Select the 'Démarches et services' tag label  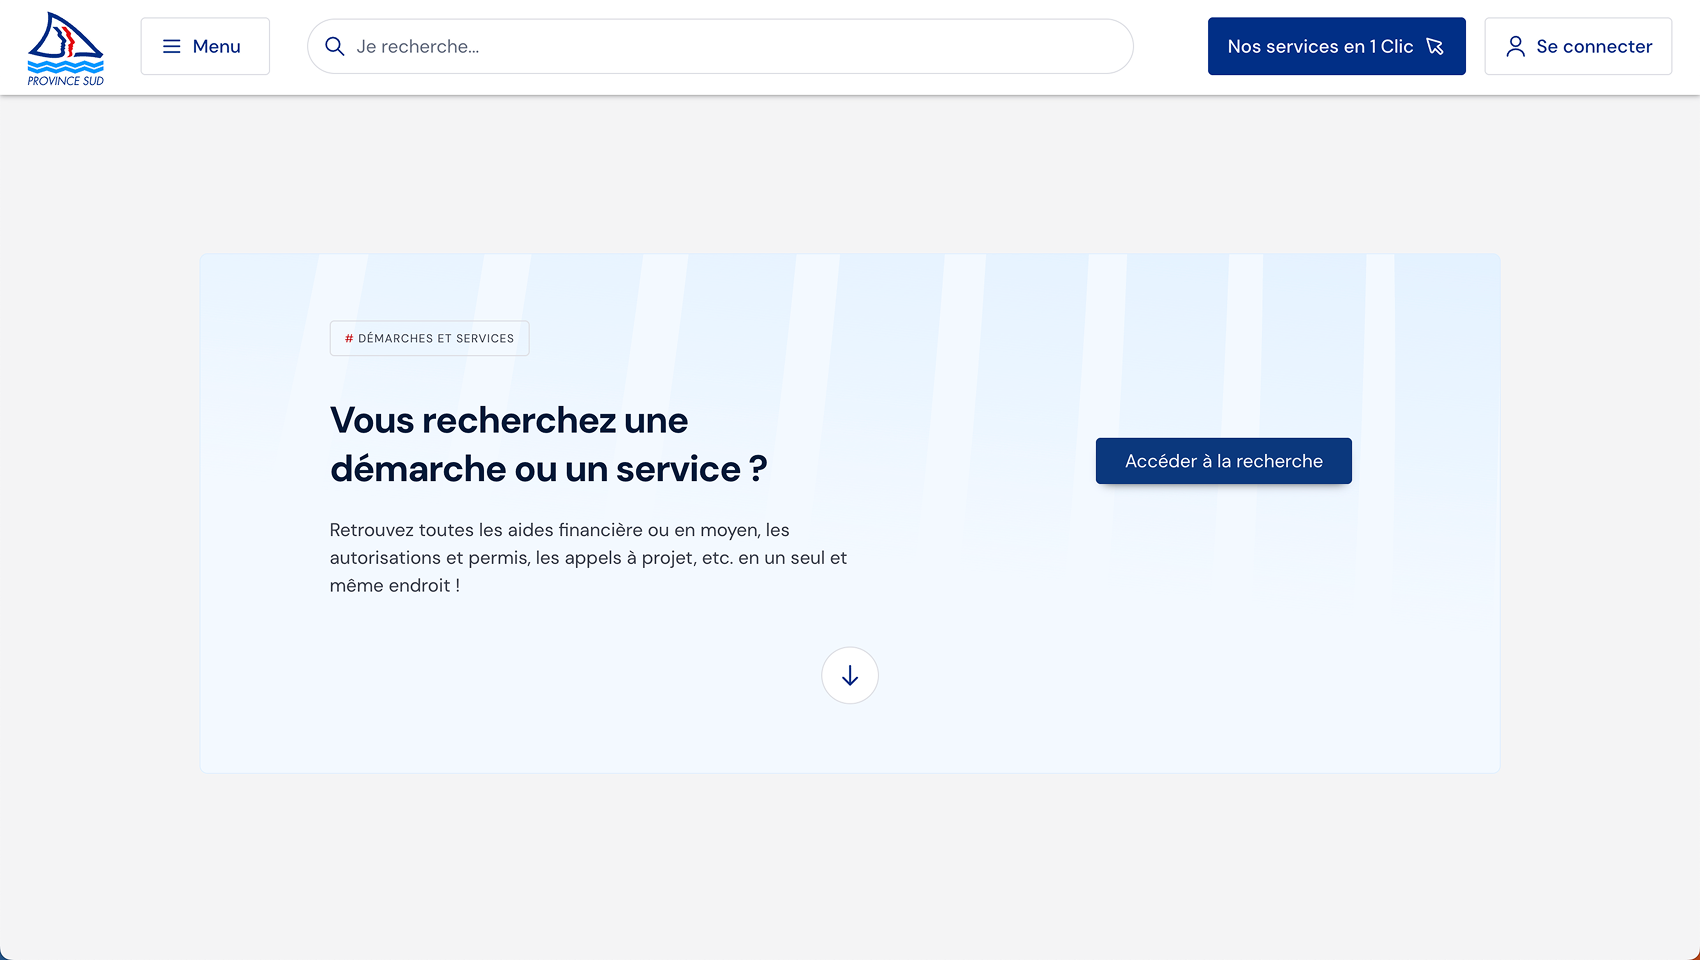[x=436, y=339]
